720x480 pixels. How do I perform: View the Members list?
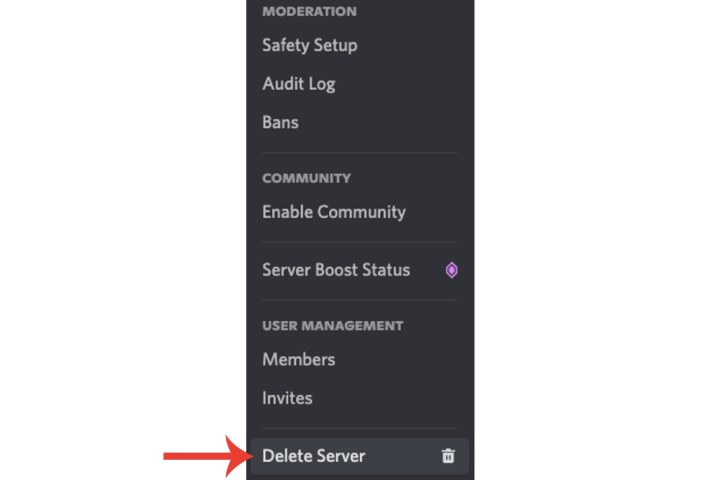point(298,359)
